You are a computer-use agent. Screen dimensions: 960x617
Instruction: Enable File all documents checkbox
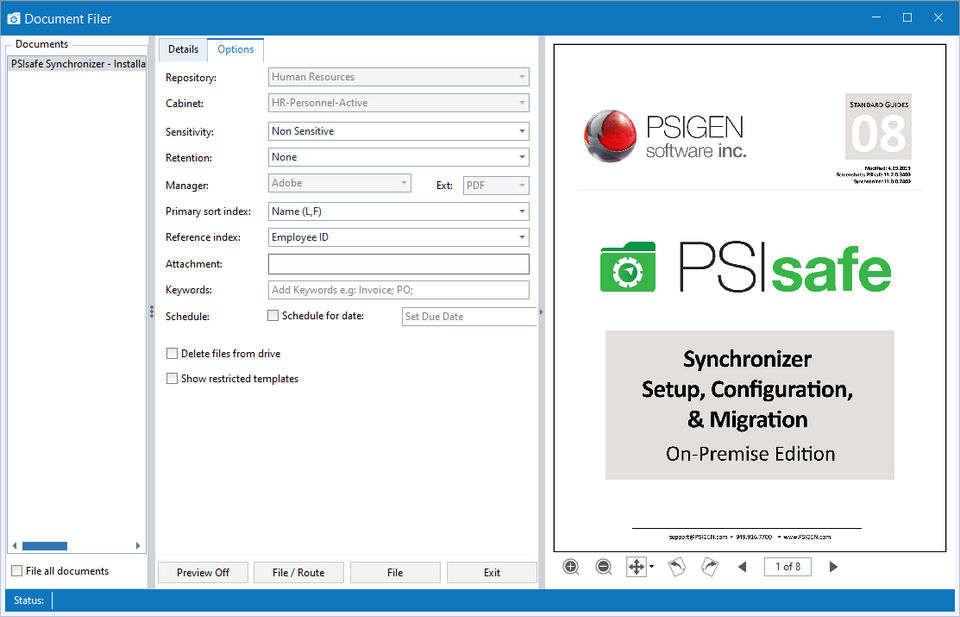pos(17,570)
